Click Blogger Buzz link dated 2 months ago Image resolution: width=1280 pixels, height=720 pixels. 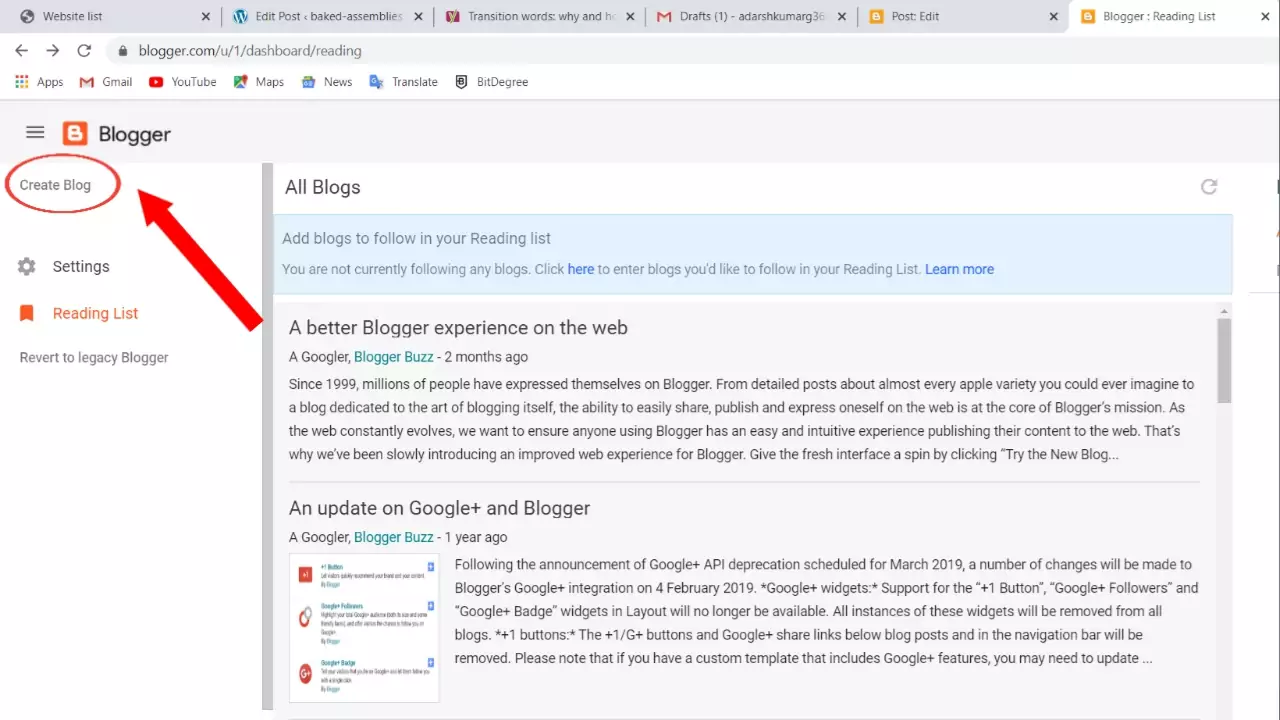(394, 357)
